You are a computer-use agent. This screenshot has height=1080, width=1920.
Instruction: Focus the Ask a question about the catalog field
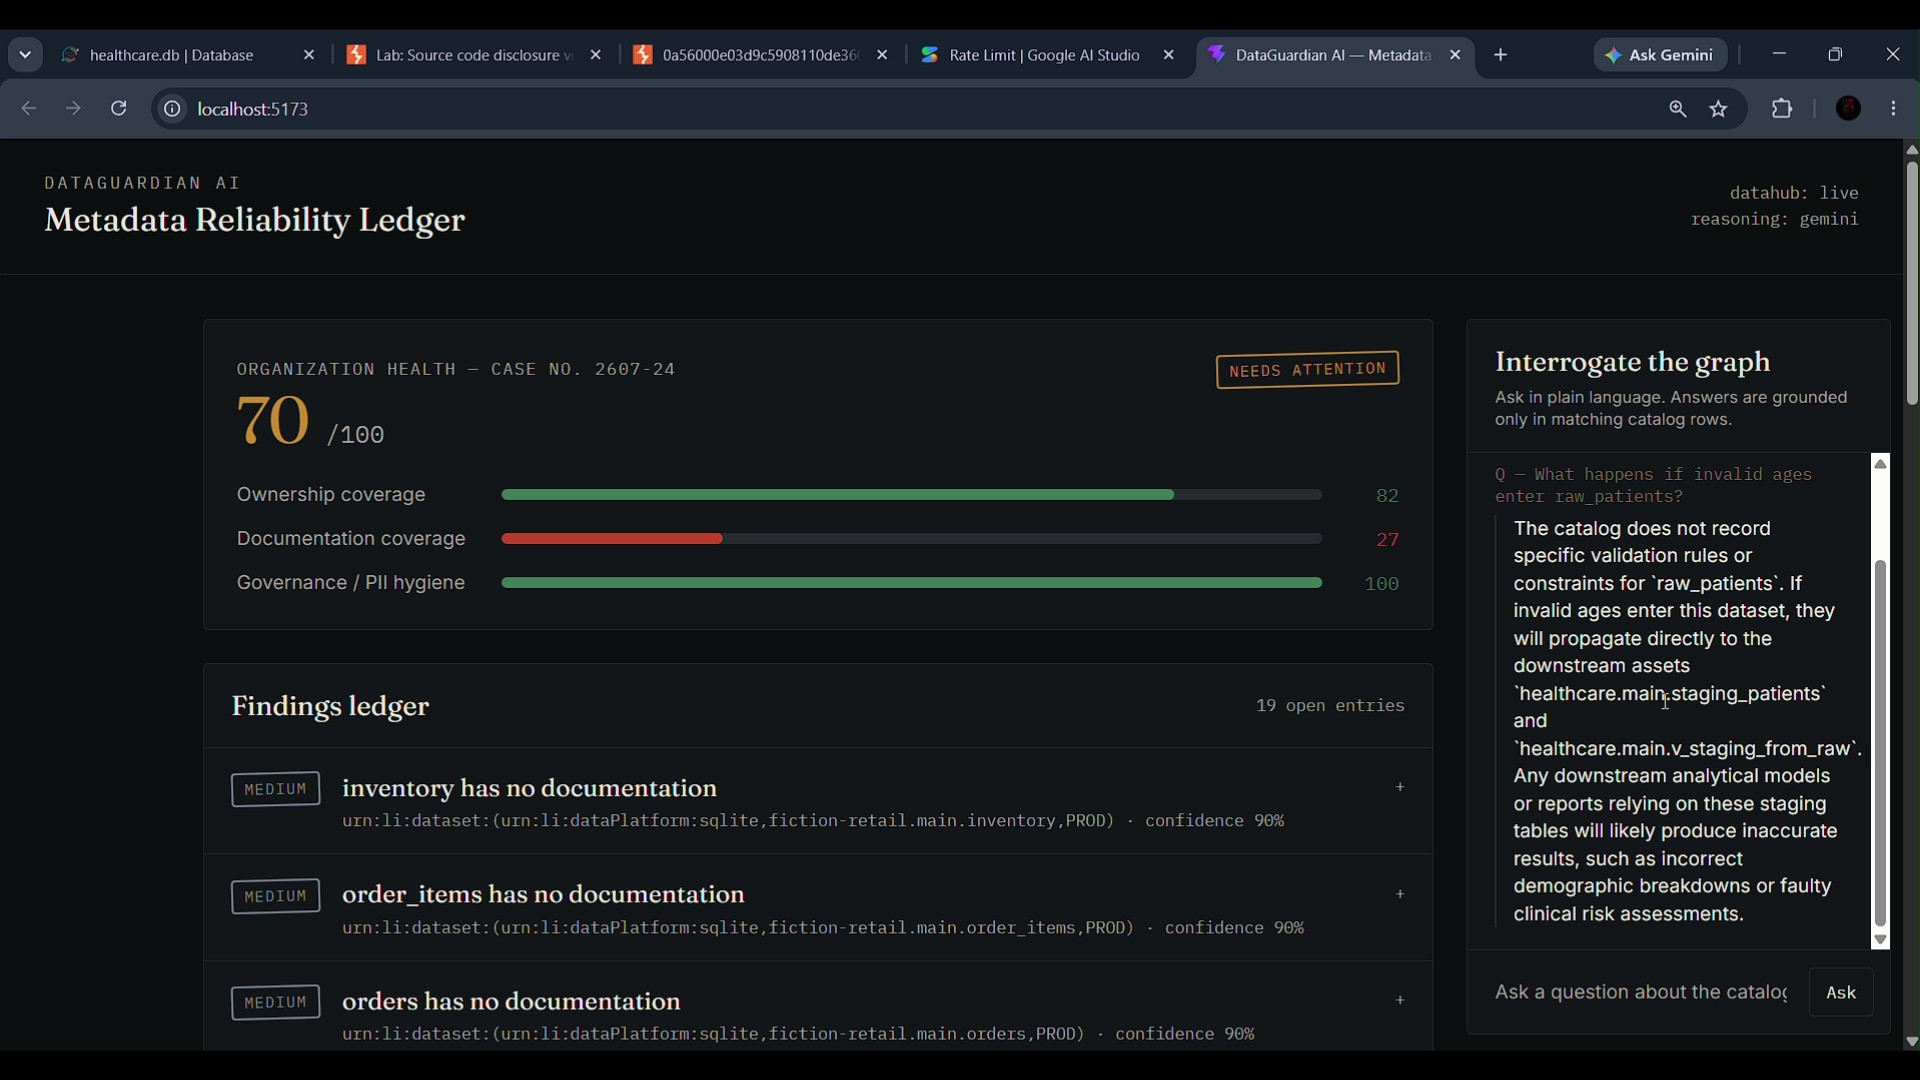1640,993
